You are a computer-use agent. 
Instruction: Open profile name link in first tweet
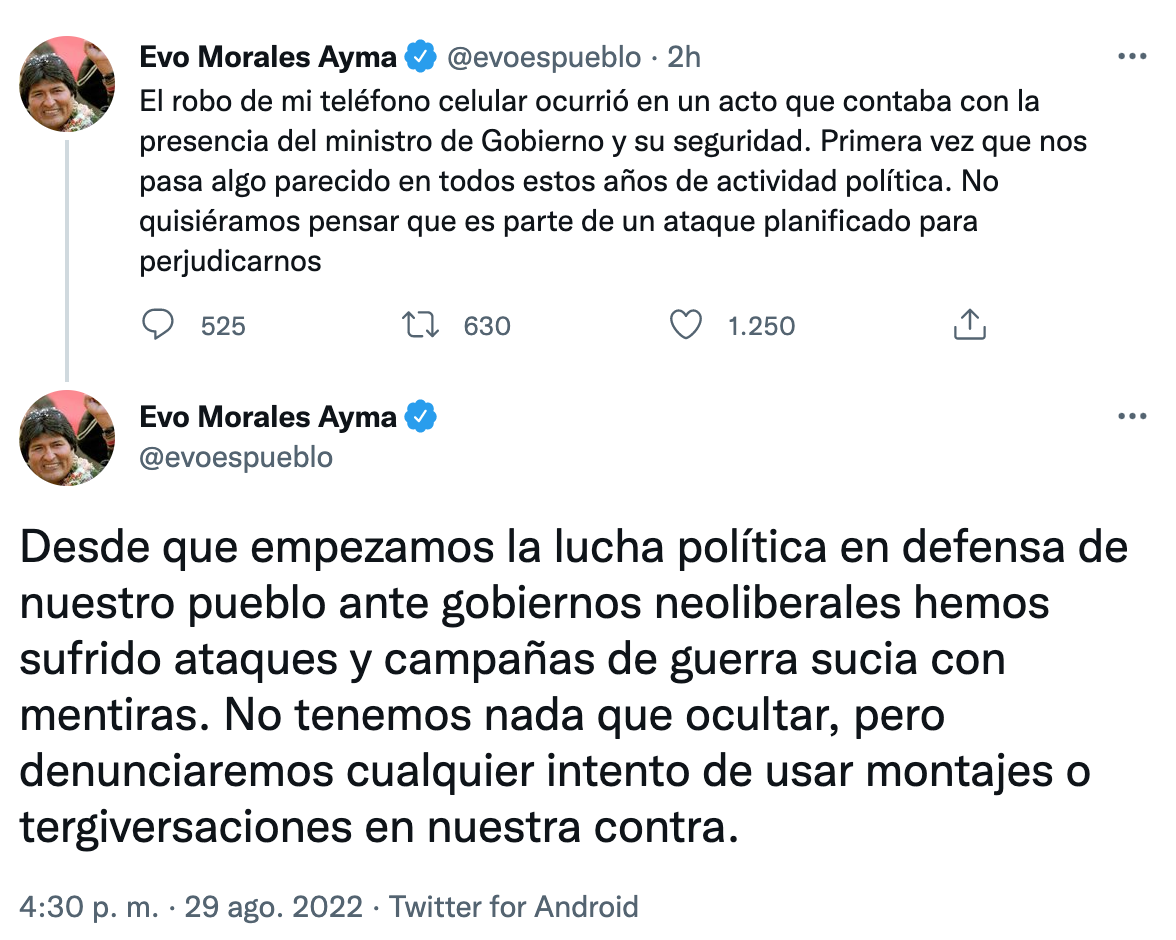(x=268, y=57)
